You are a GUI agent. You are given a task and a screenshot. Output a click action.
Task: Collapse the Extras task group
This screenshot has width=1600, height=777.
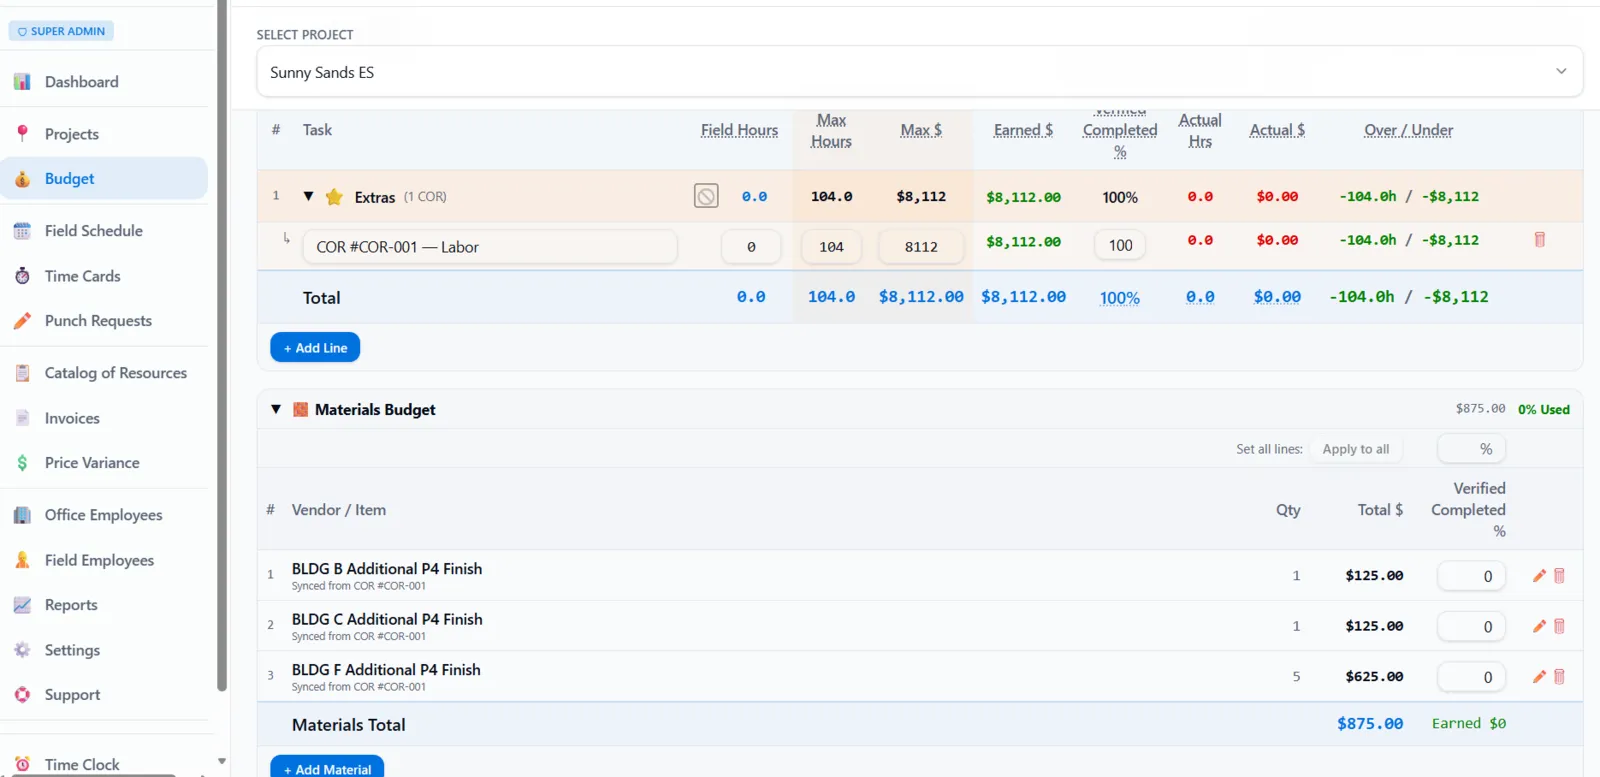coord(308,196)
